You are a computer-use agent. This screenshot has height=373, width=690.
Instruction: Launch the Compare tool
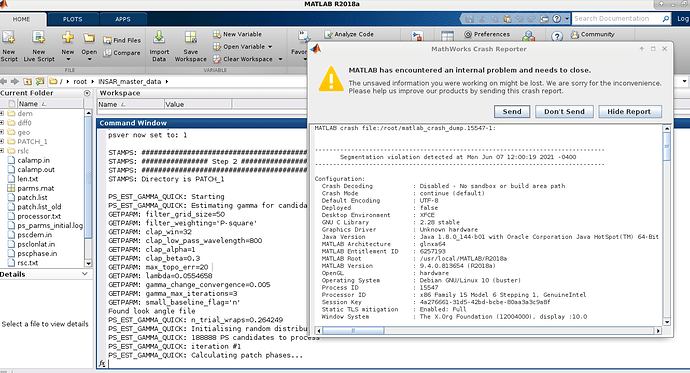(x=122, y=53)
